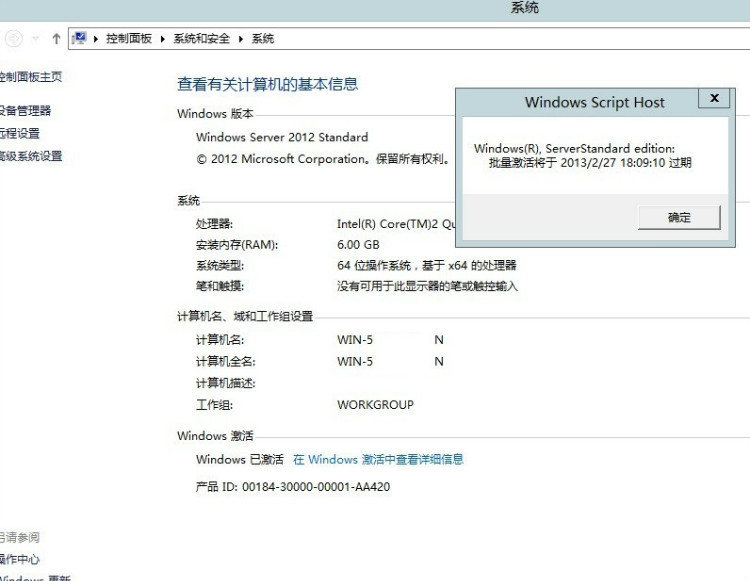Select 控制面板 breadcrumb item
This screenshot has height=581, width=750.
(129, 38)
